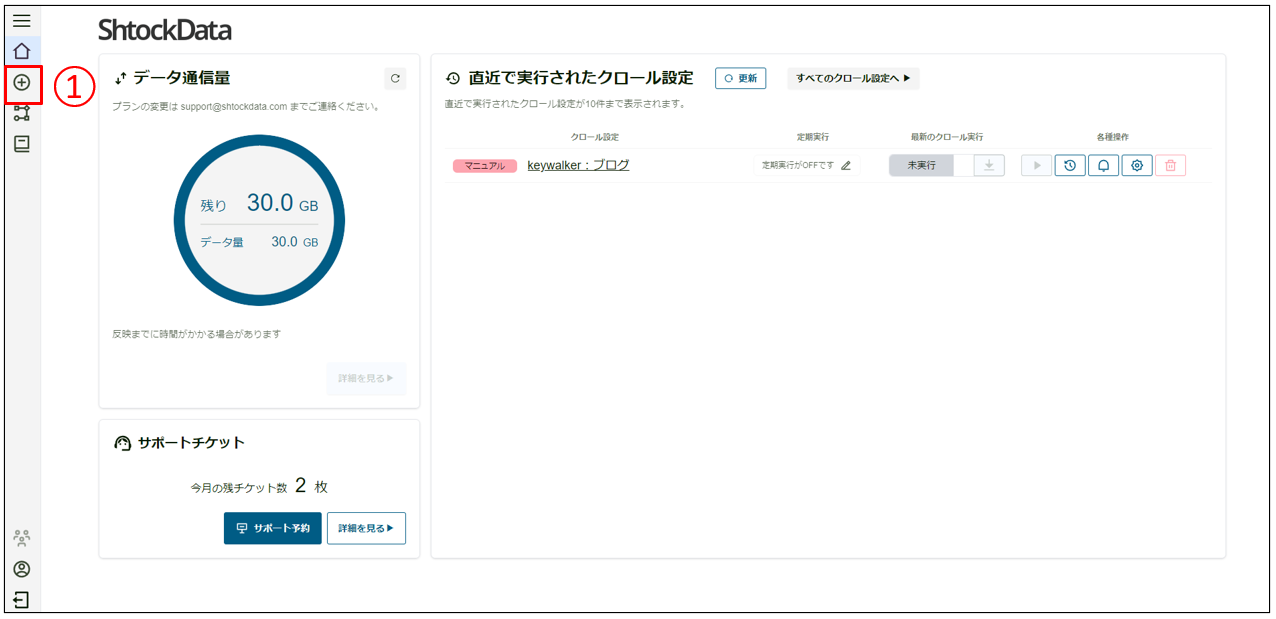The height and width of the screenshot is (619, 1276).
Task: Click the サポート予約 button
Action: pyautogui.click(x=272, y=528)
